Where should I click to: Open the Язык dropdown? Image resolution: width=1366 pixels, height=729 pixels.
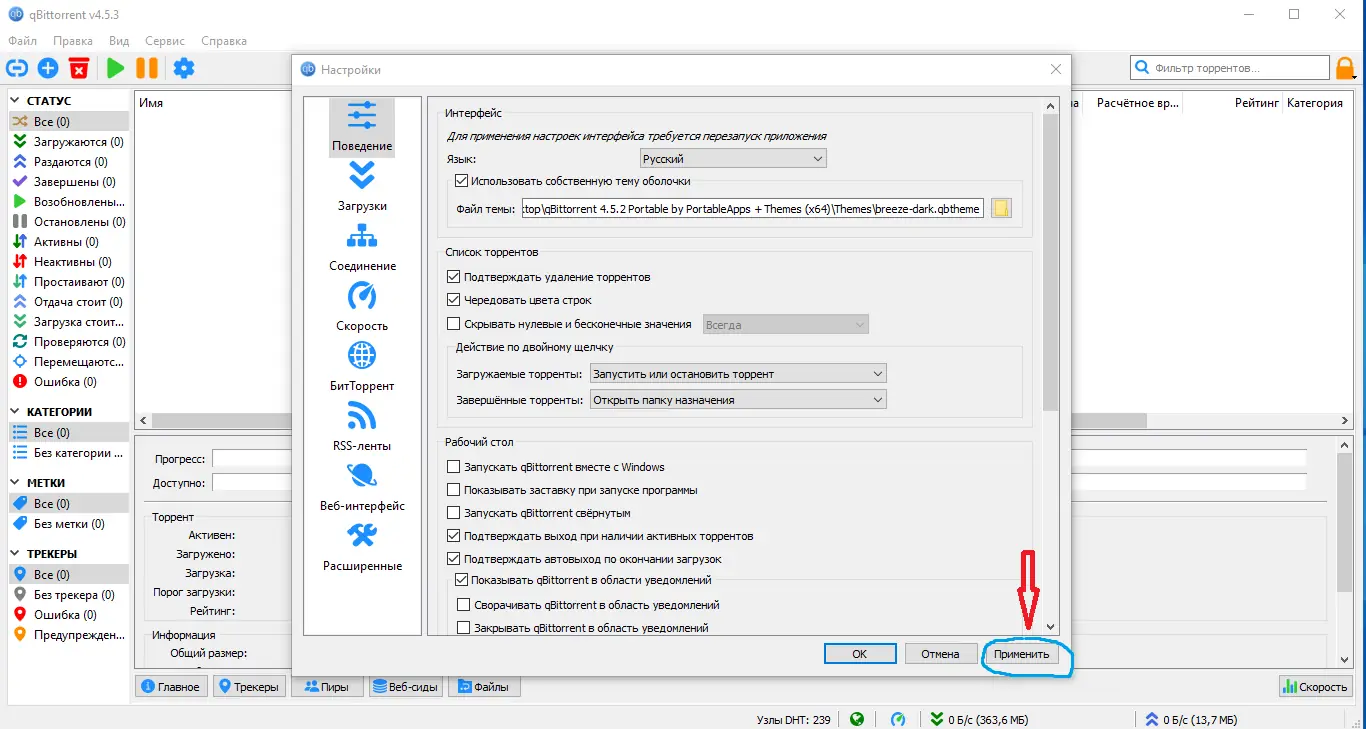coord(732,158)
